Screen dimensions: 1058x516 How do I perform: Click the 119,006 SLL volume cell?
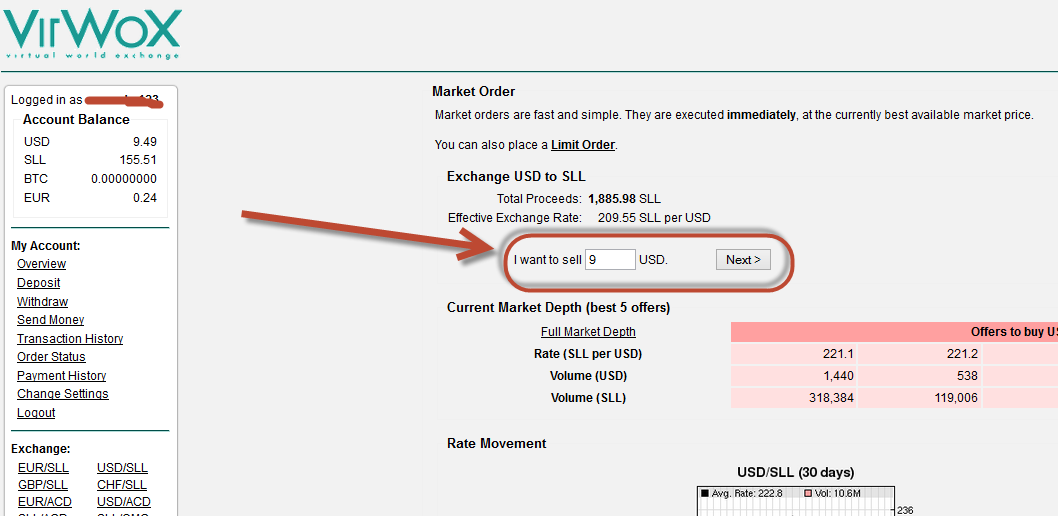pyautogui.click(x=920, y=398)
